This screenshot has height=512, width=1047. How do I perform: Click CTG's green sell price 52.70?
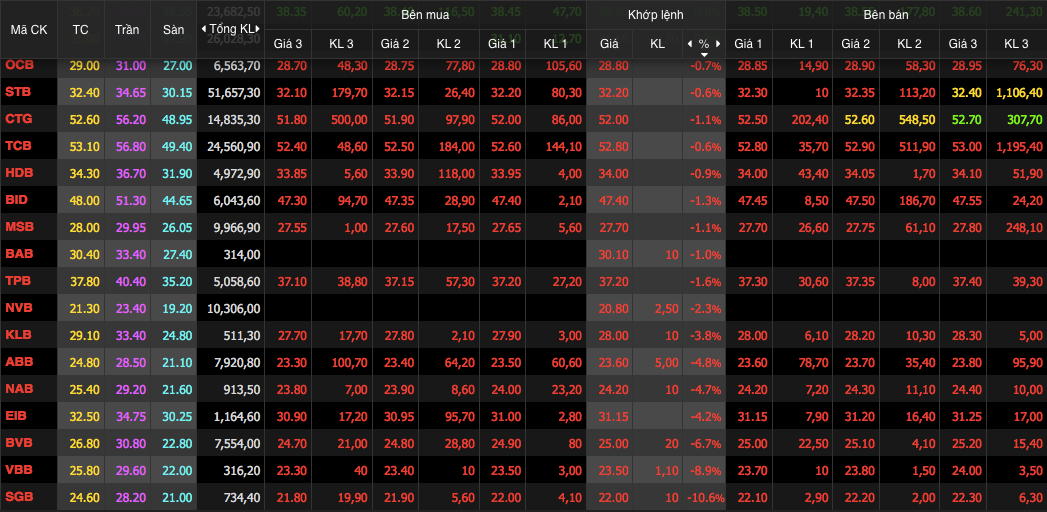click(963, 119)
